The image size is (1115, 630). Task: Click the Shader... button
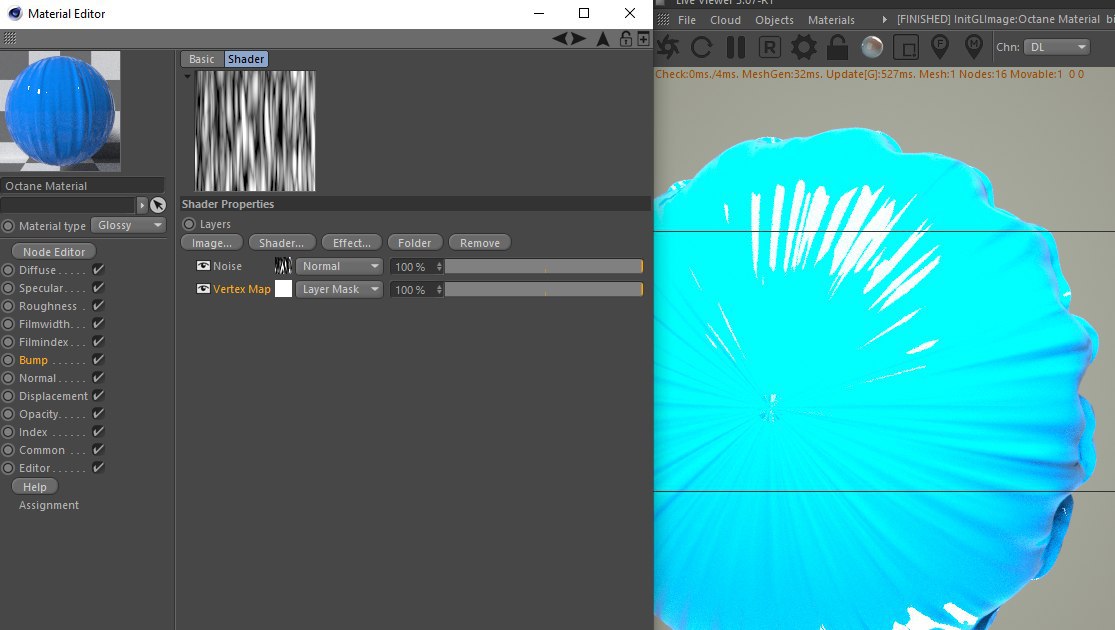coord(282,243)
